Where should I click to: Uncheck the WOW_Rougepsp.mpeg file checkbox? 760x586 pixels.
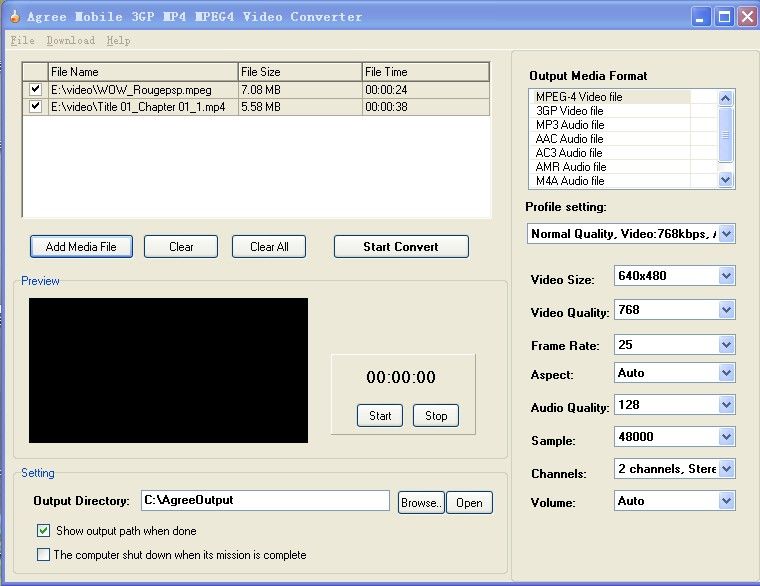click(35, 89)
